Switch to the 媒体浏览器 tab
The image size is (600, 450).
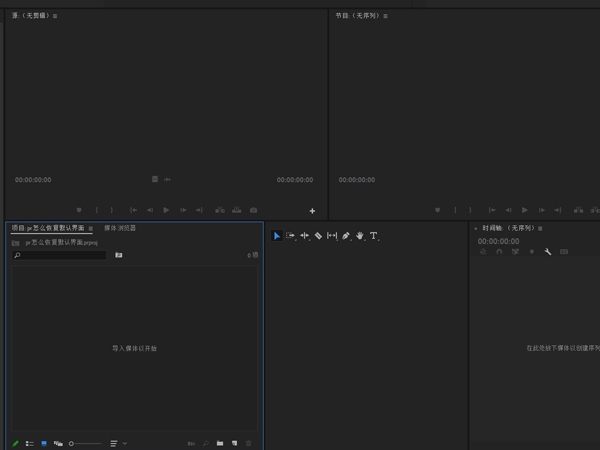click(120, 228)
